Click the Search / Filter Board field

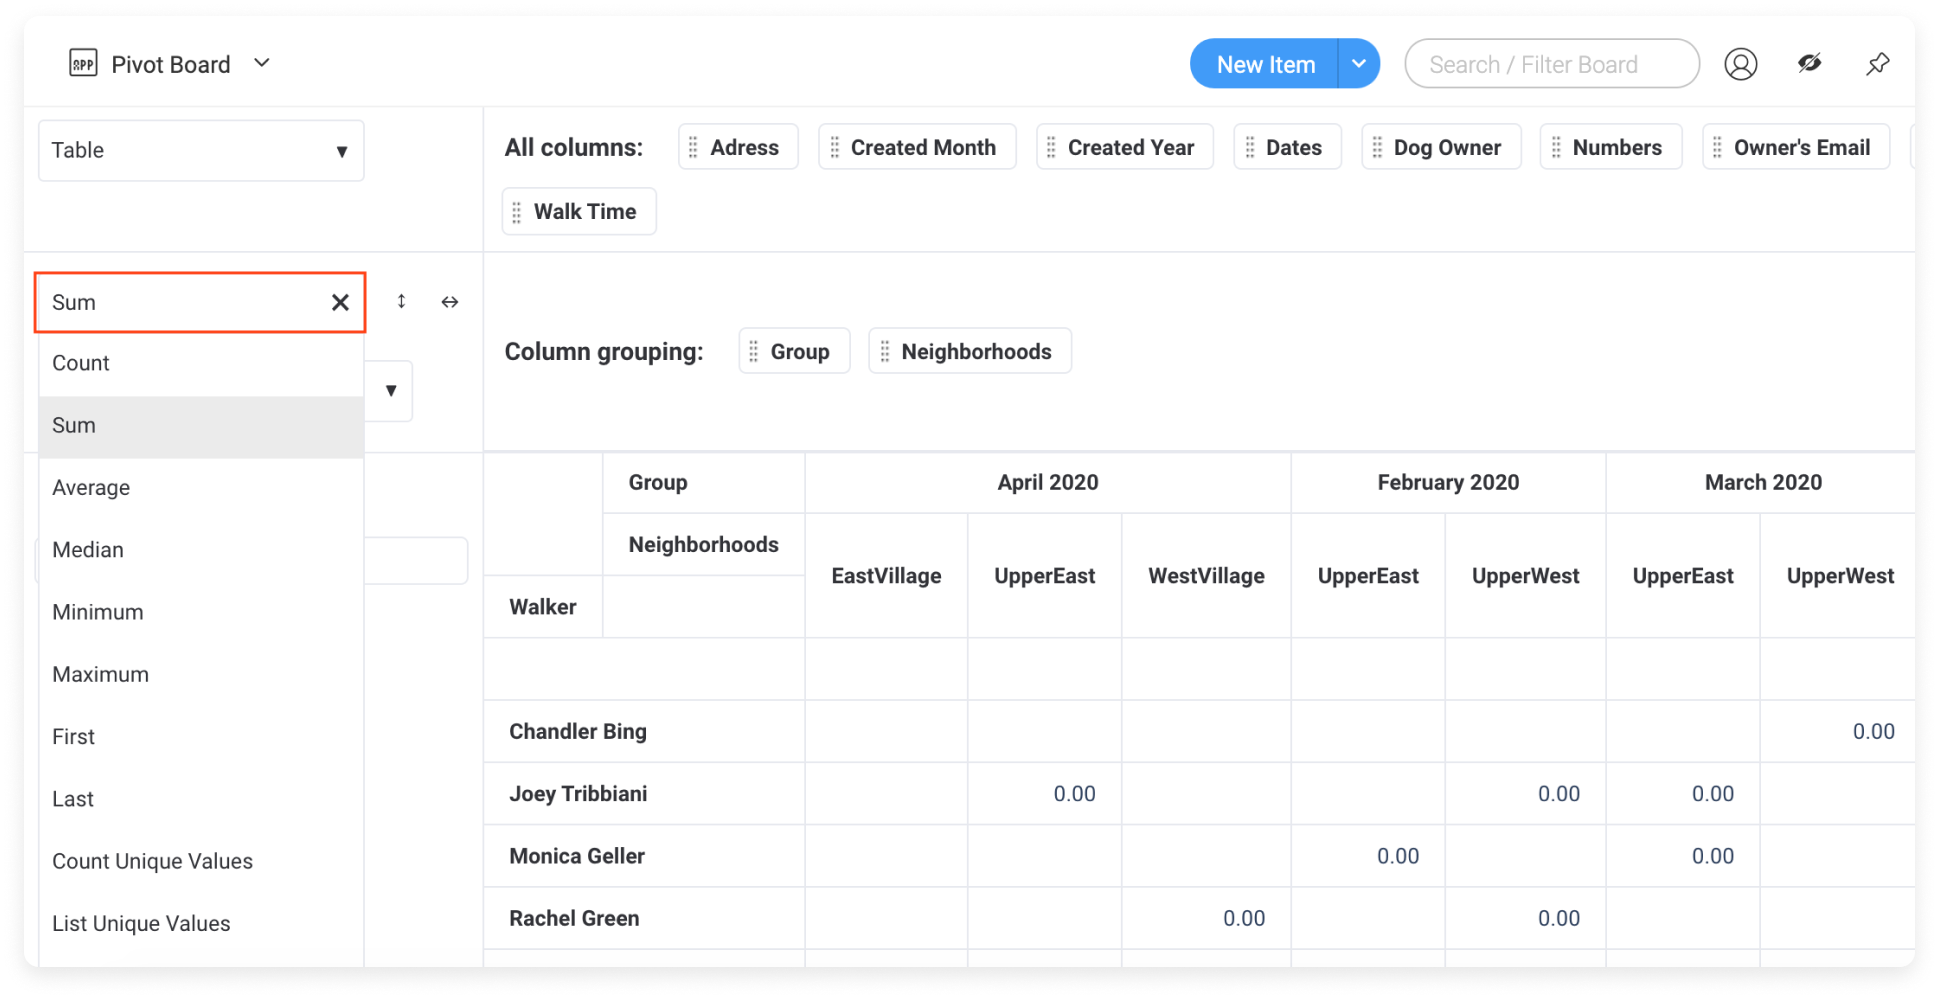pos(1551,64)
